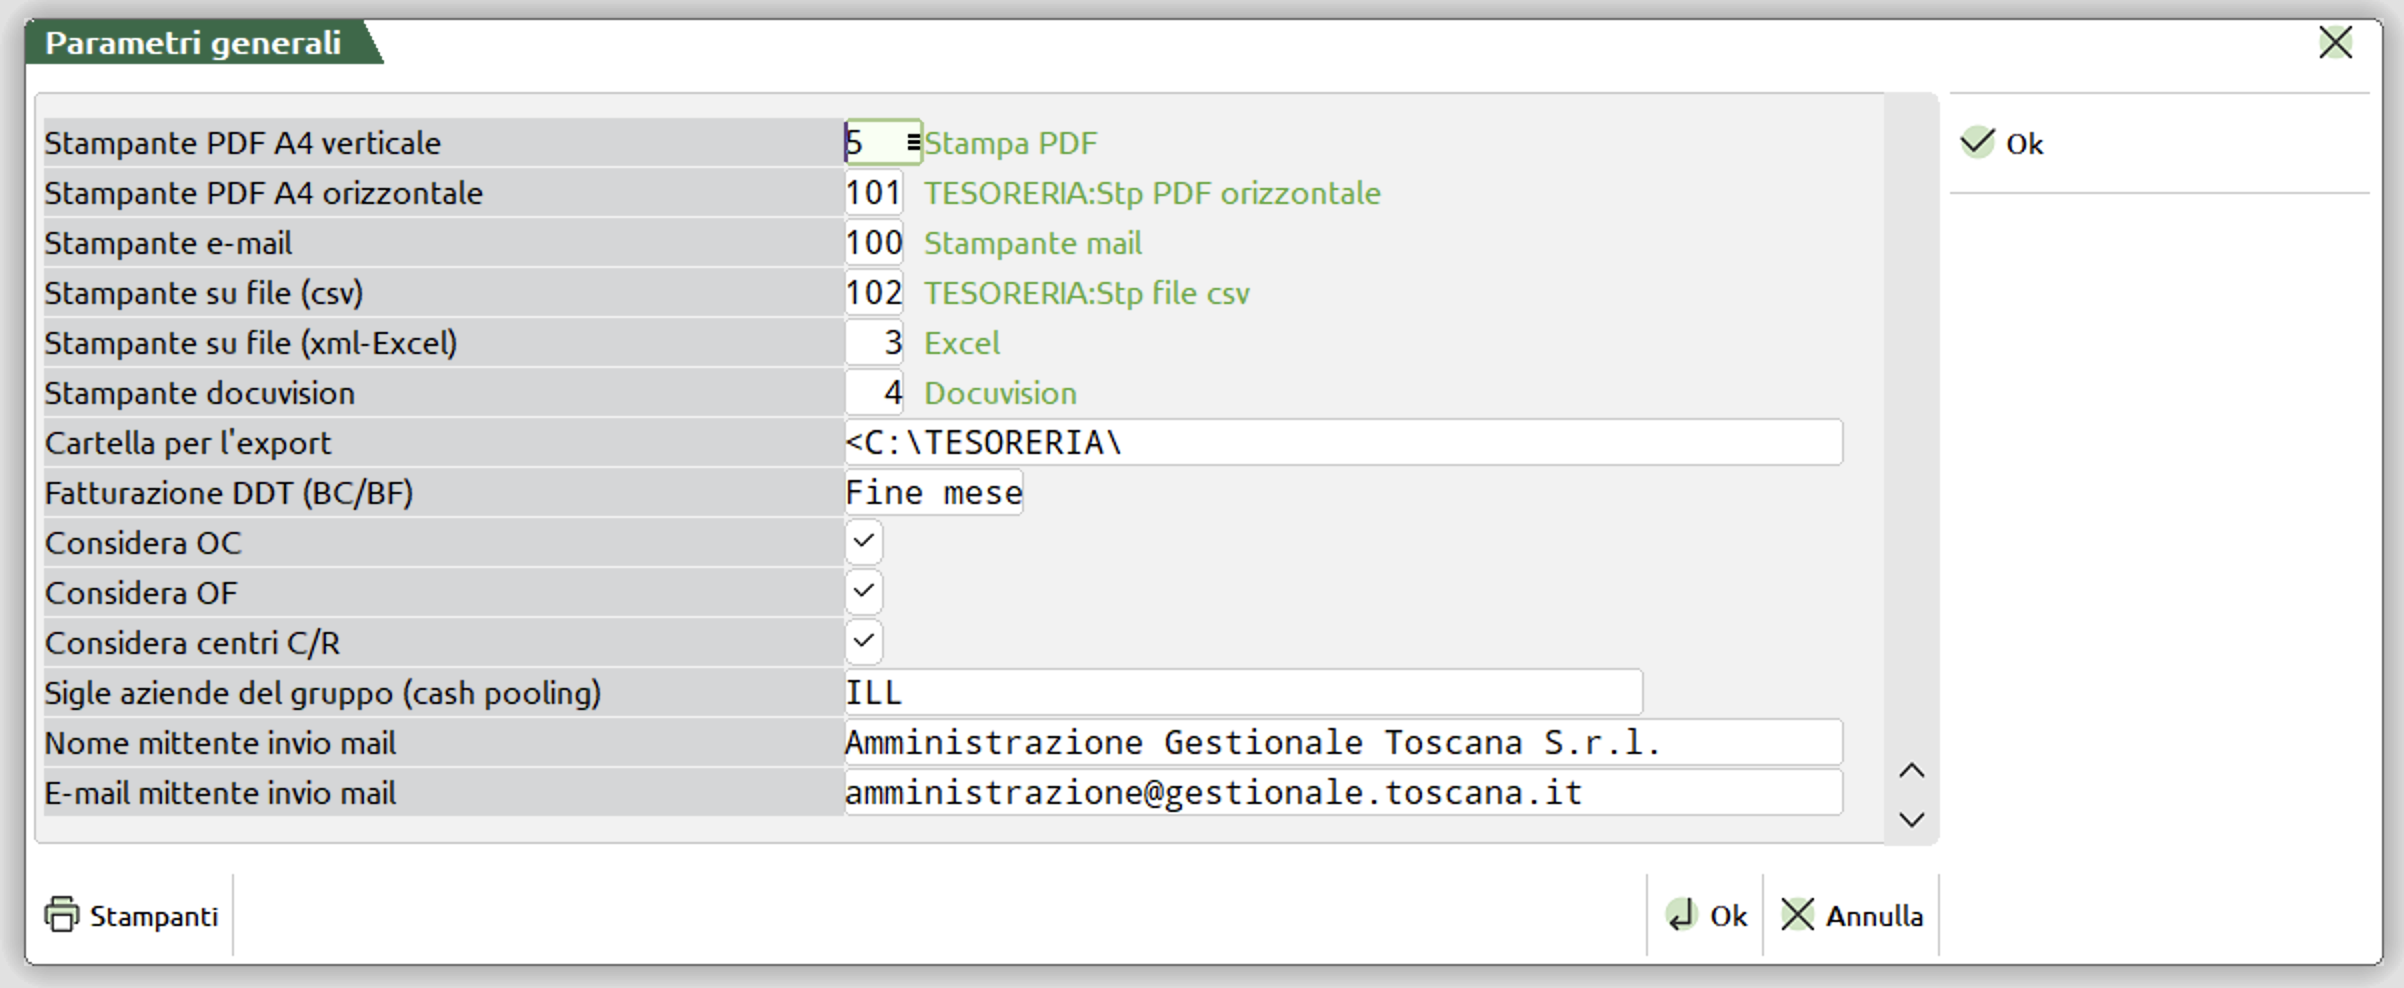
Task: Click the Cartella per l'export path field
Action: (1342, 443)
